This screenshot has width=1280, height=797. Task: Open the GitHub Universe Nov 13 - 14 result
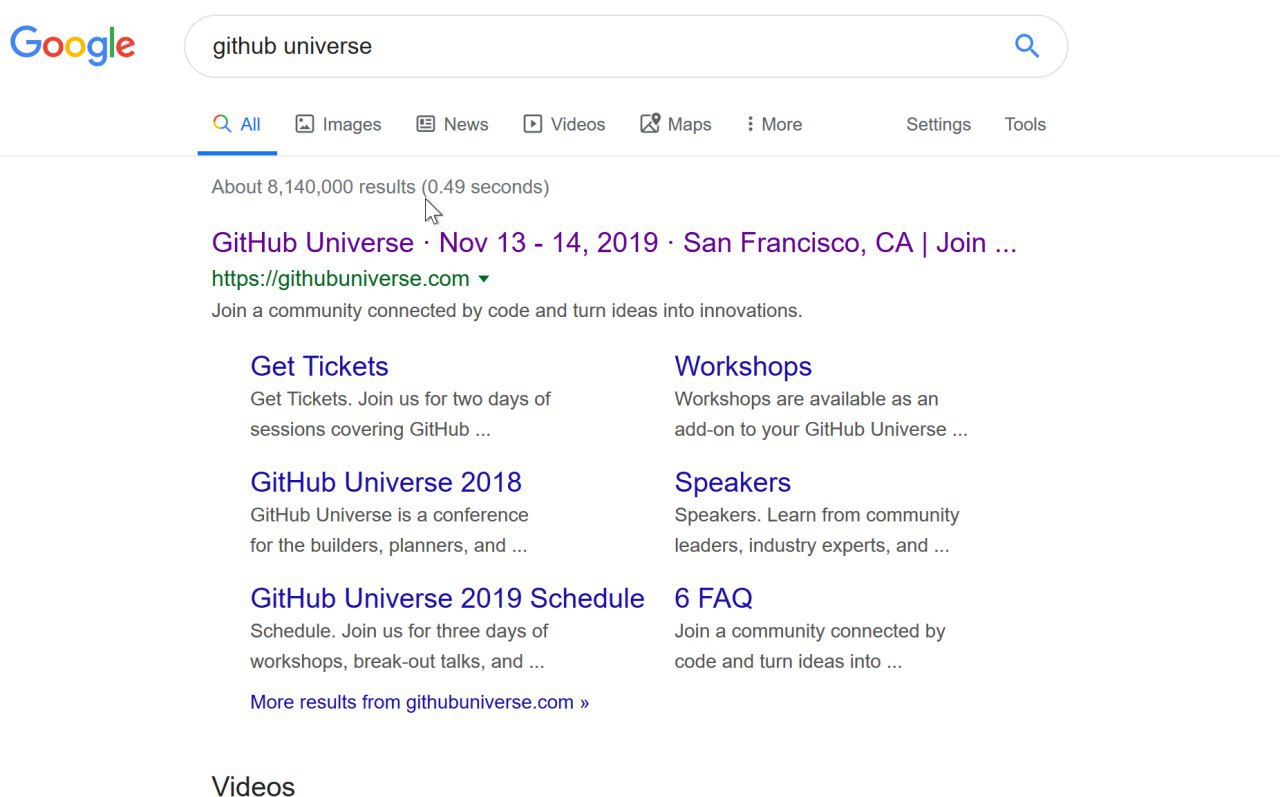pos(614,243)
